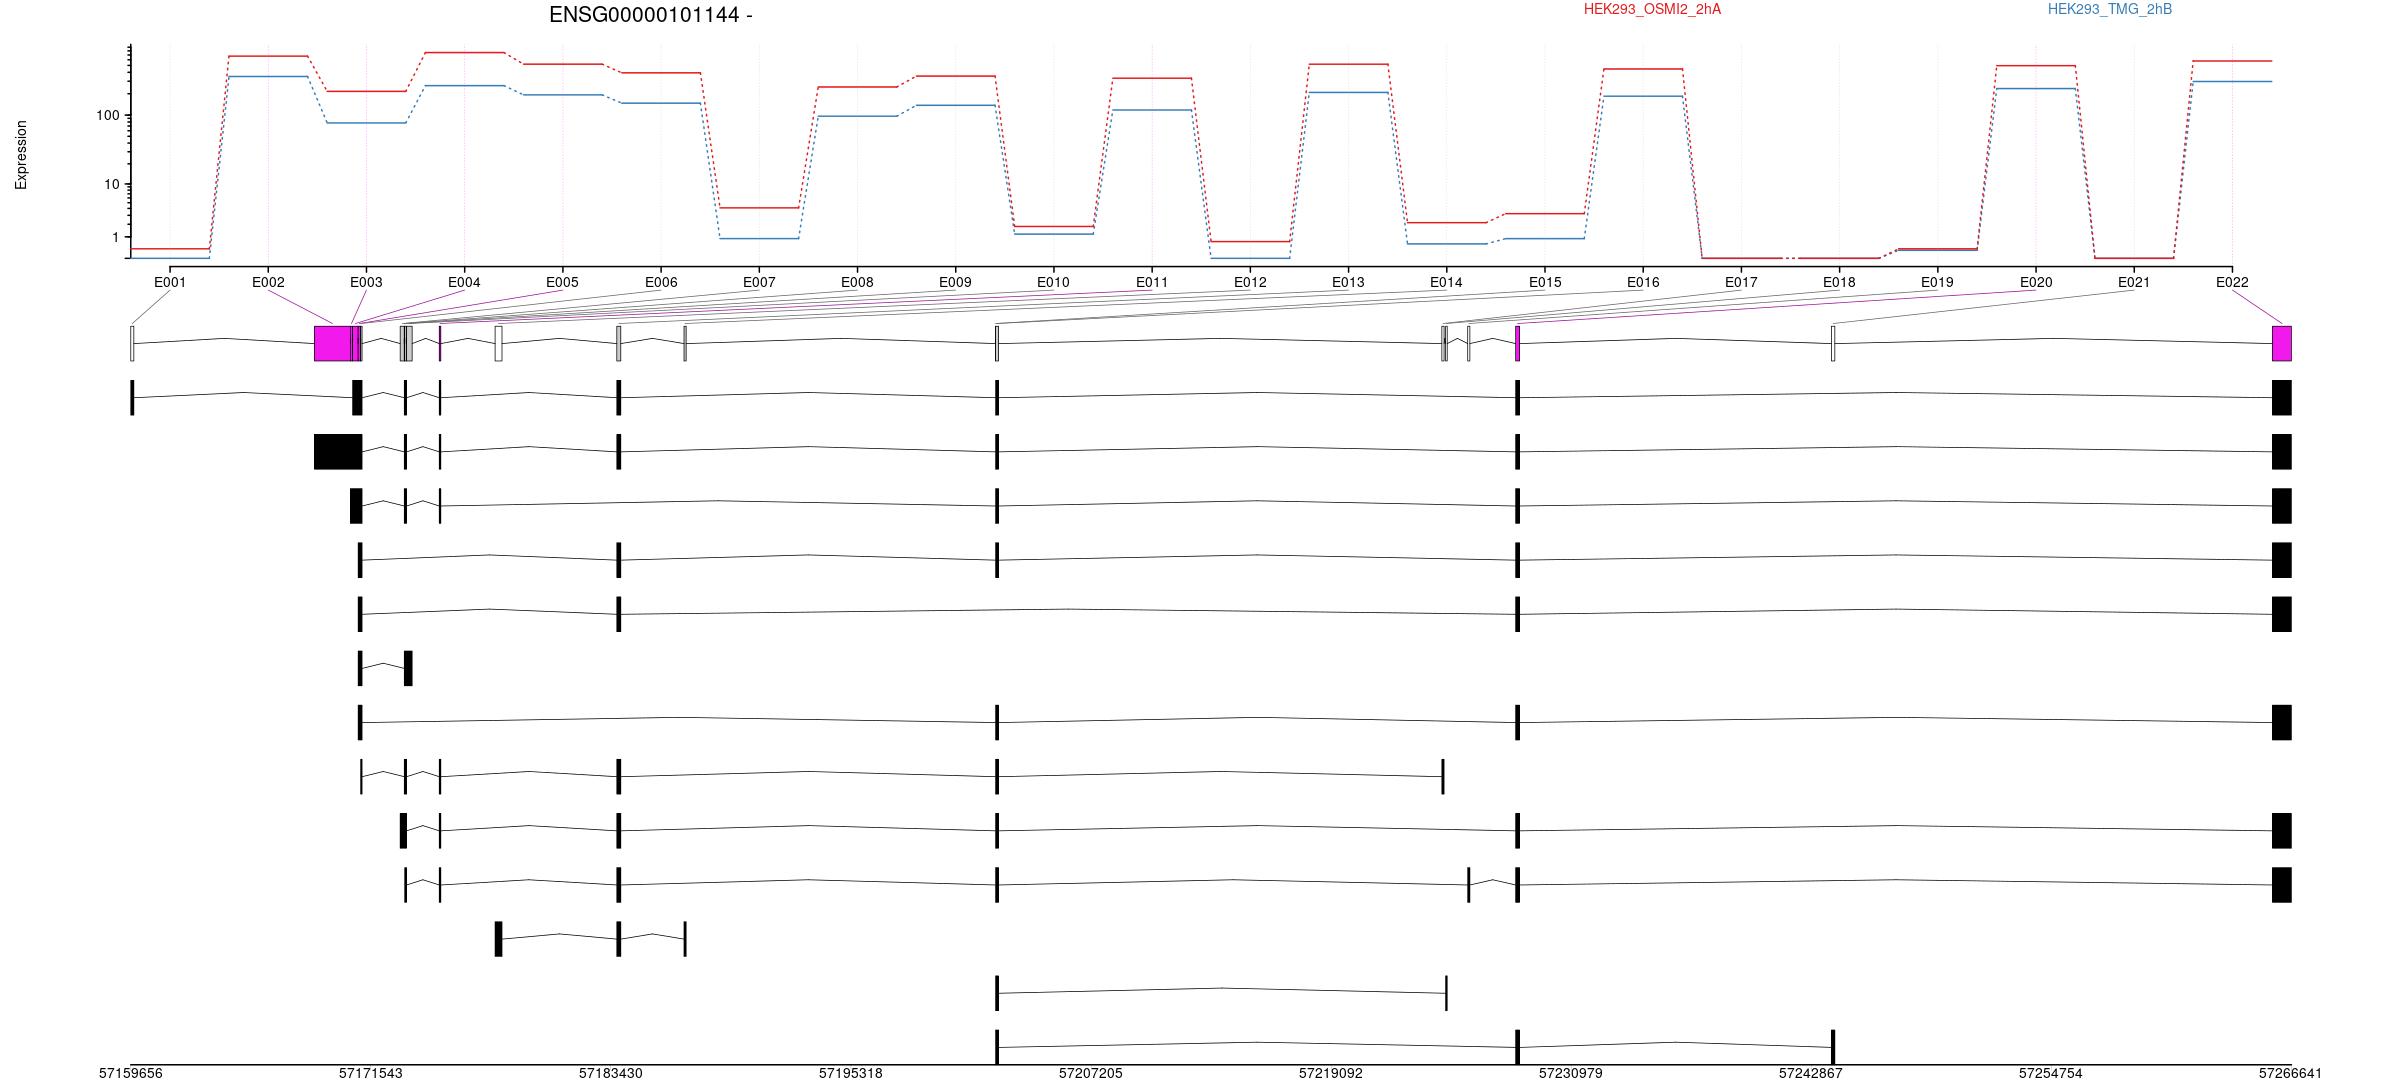Image resolution: width=2400 pixels, height=1090 pixels.
Task: Click exon label E021
Action: click(x=2134, y=283)
